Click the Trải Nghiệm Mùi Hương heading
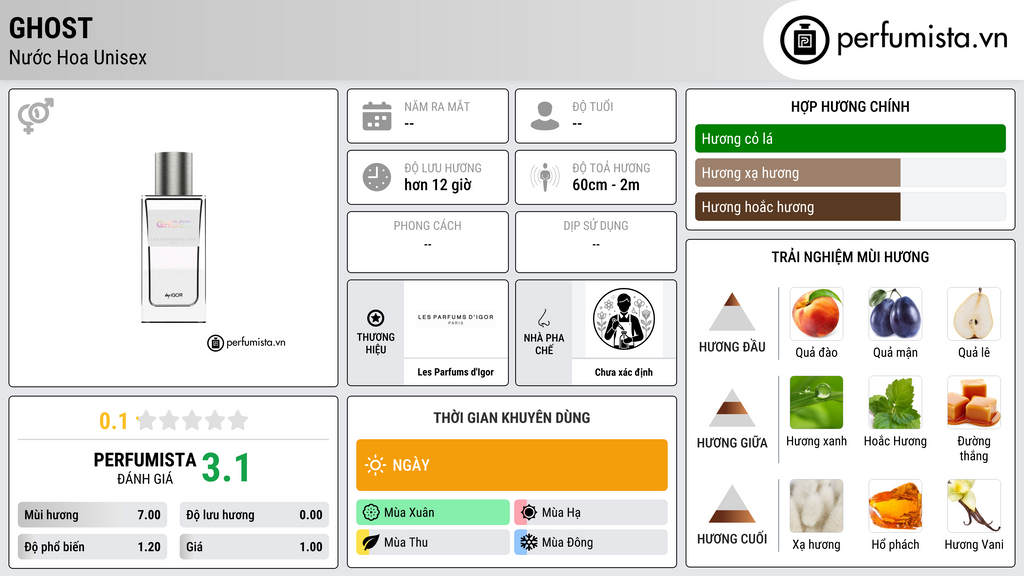This screenshot has width=1024, height=576. pyautogui.click(x=850, y=257)
